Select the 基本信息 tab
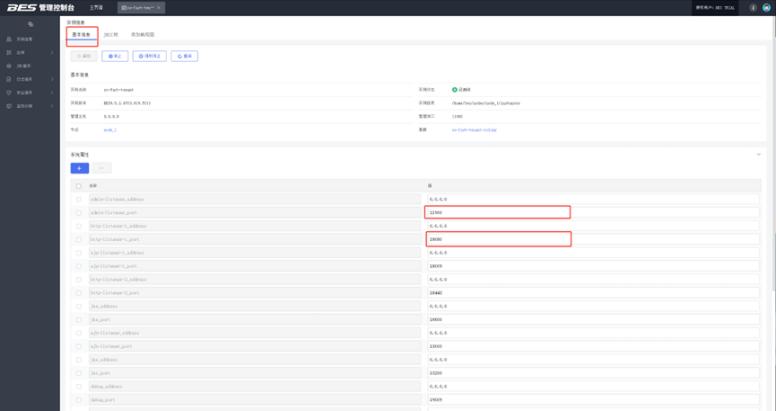Screen dimensions: 776x411 click(82, 35)
